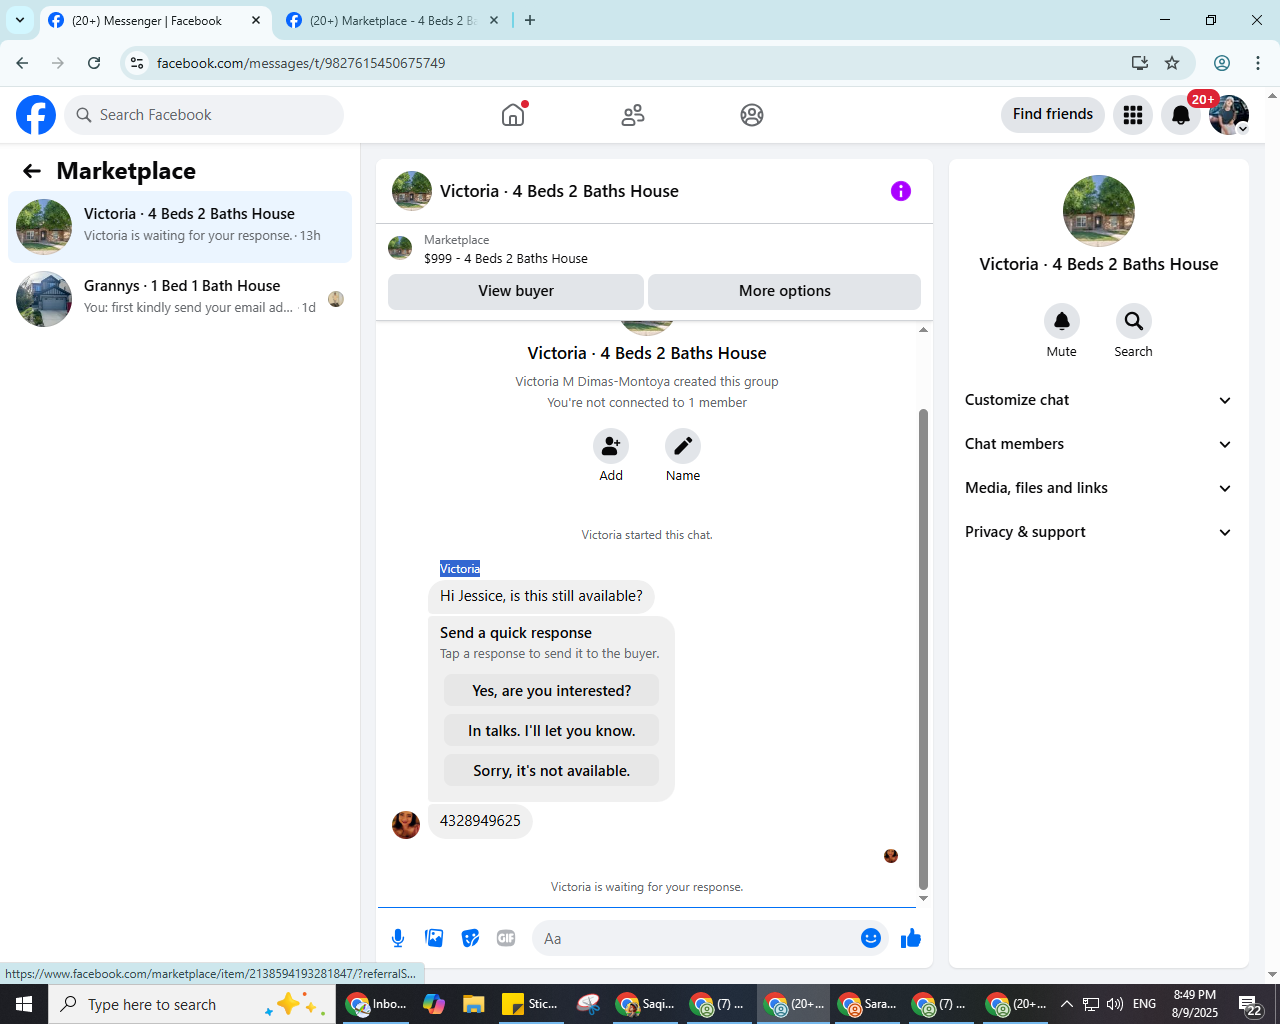Click the volume speaker tray icon
The image size is (1280, 1024).
1115,1004
